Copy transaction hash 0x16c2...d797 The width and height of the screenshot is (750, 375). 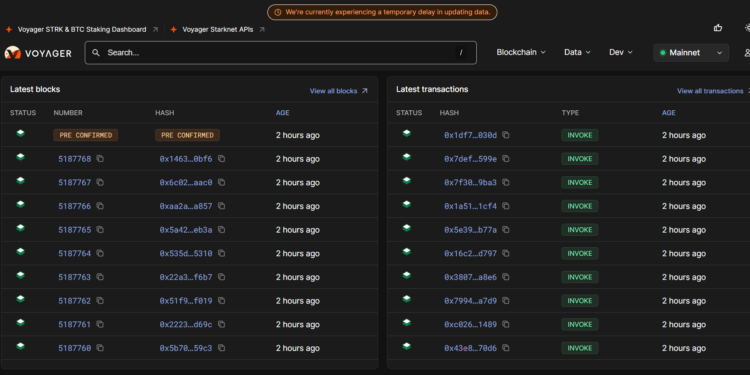pyautogui.click(x=506, y=254)
